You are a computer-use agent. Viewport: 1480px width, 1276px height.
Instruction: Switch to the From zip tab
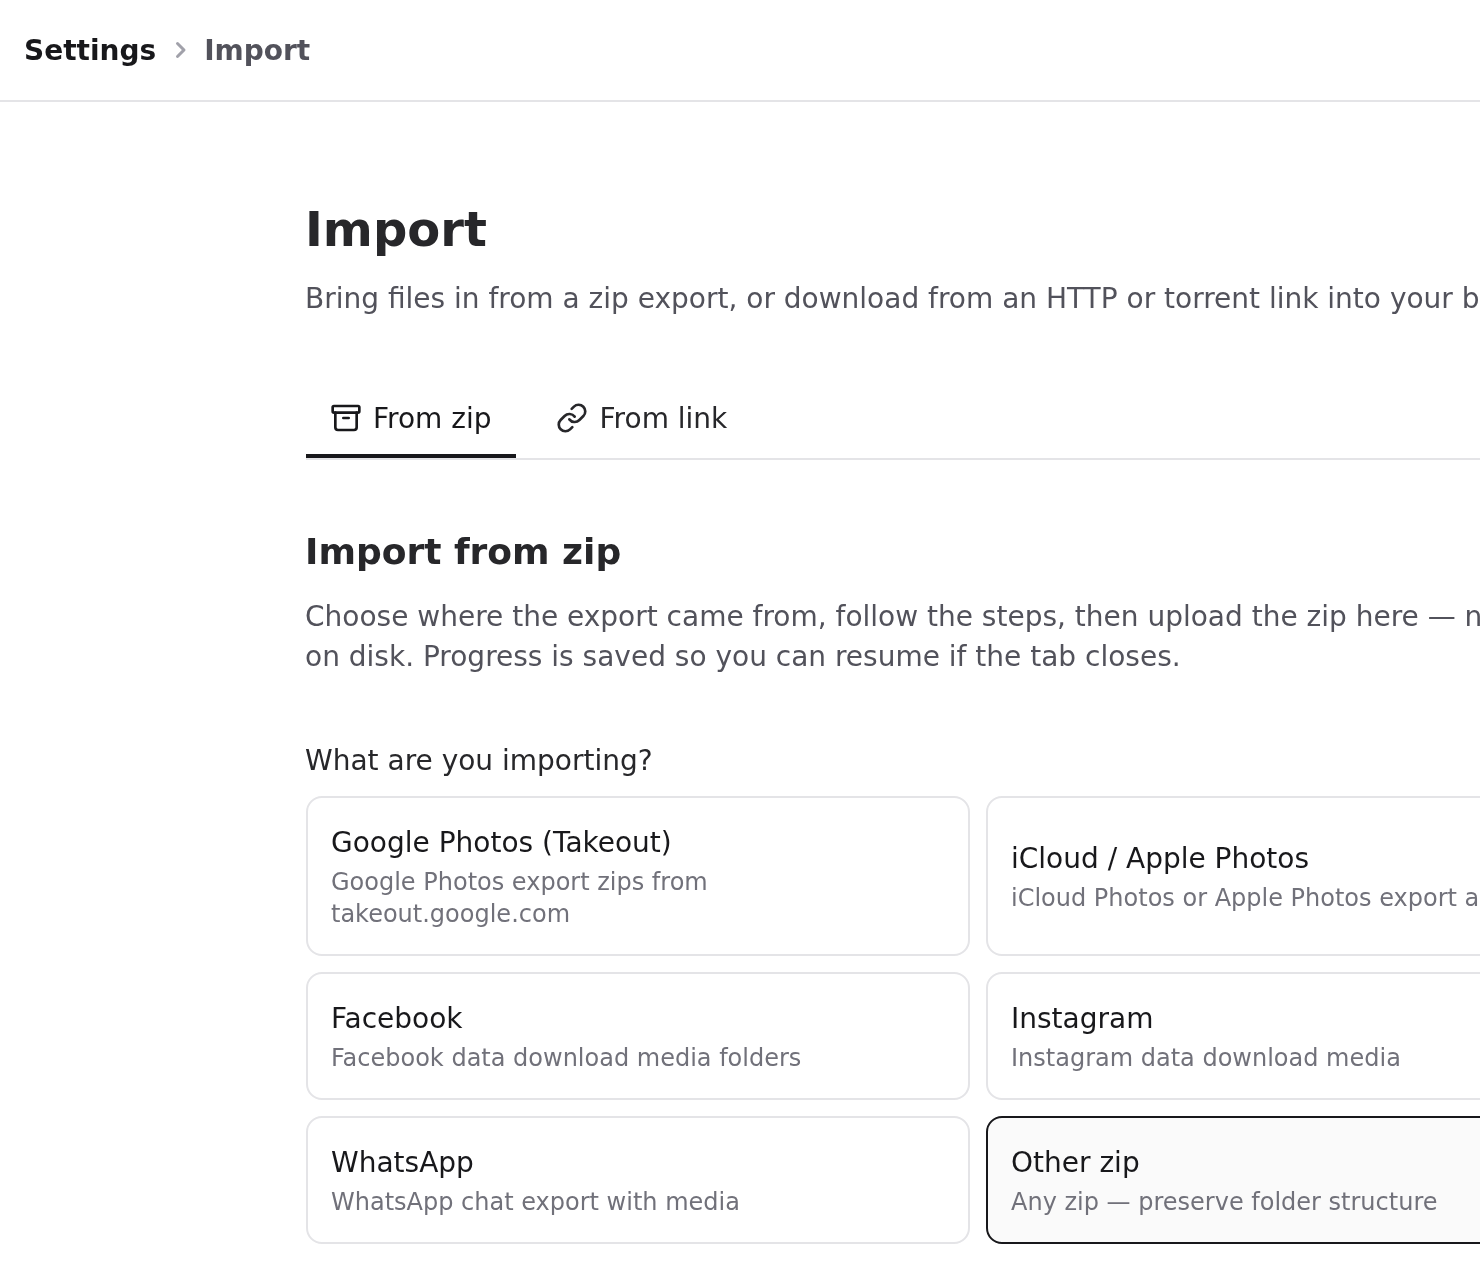point(411,418)
